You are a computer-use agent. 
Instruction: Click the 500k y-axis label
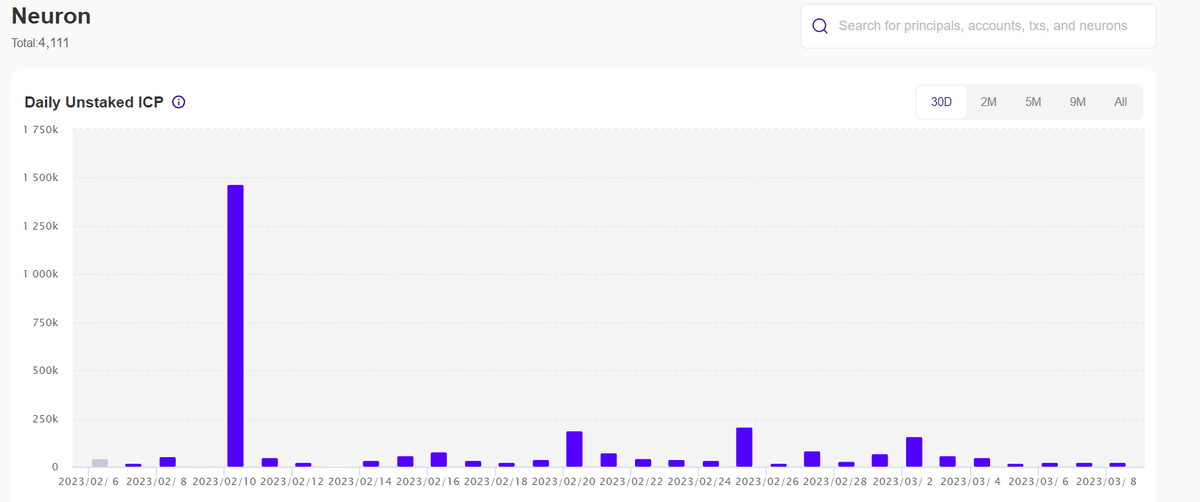46,370
